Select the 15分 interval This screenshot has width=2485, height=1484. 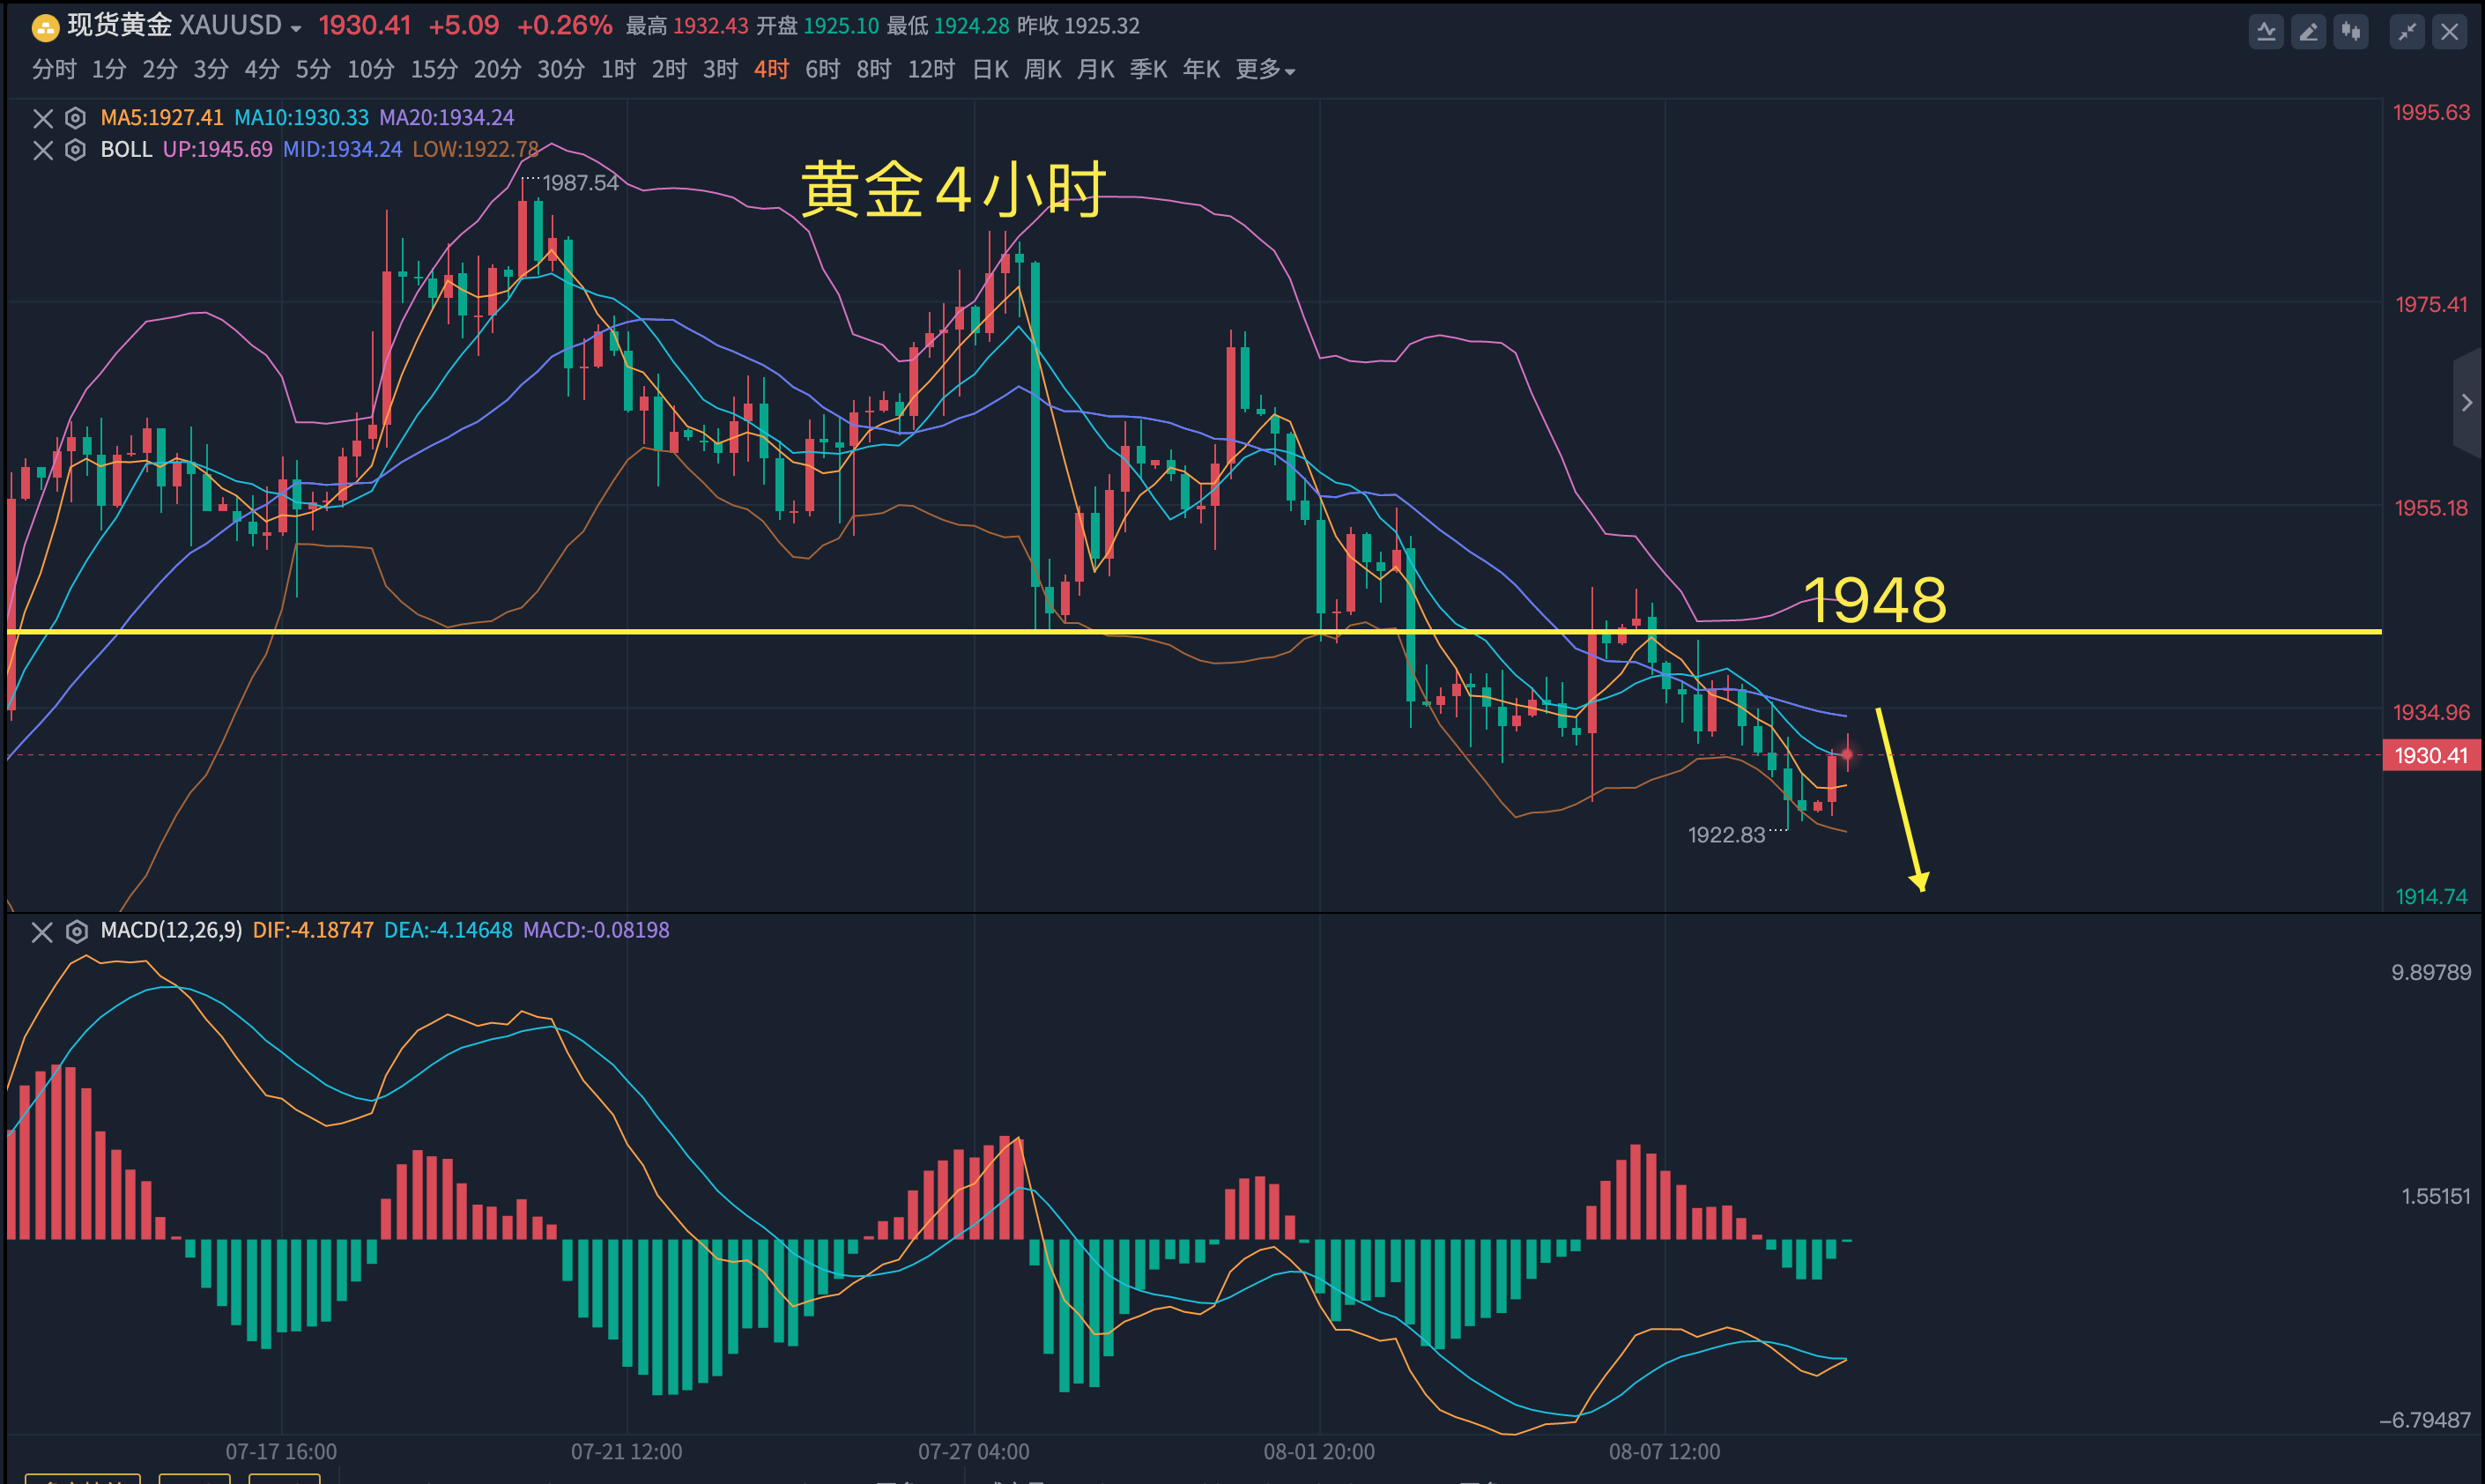point(434,69)
